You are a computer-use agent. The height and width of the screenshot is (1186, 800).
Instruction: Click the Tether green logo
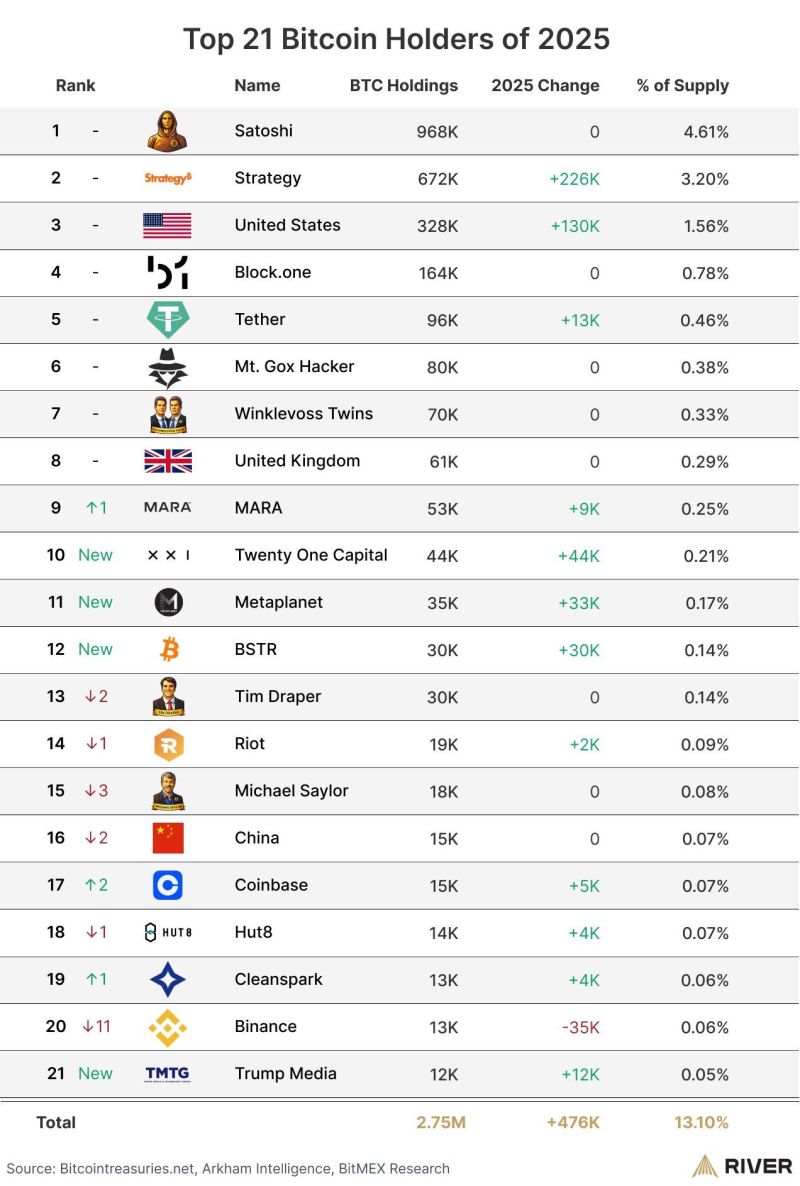point(167,320)
